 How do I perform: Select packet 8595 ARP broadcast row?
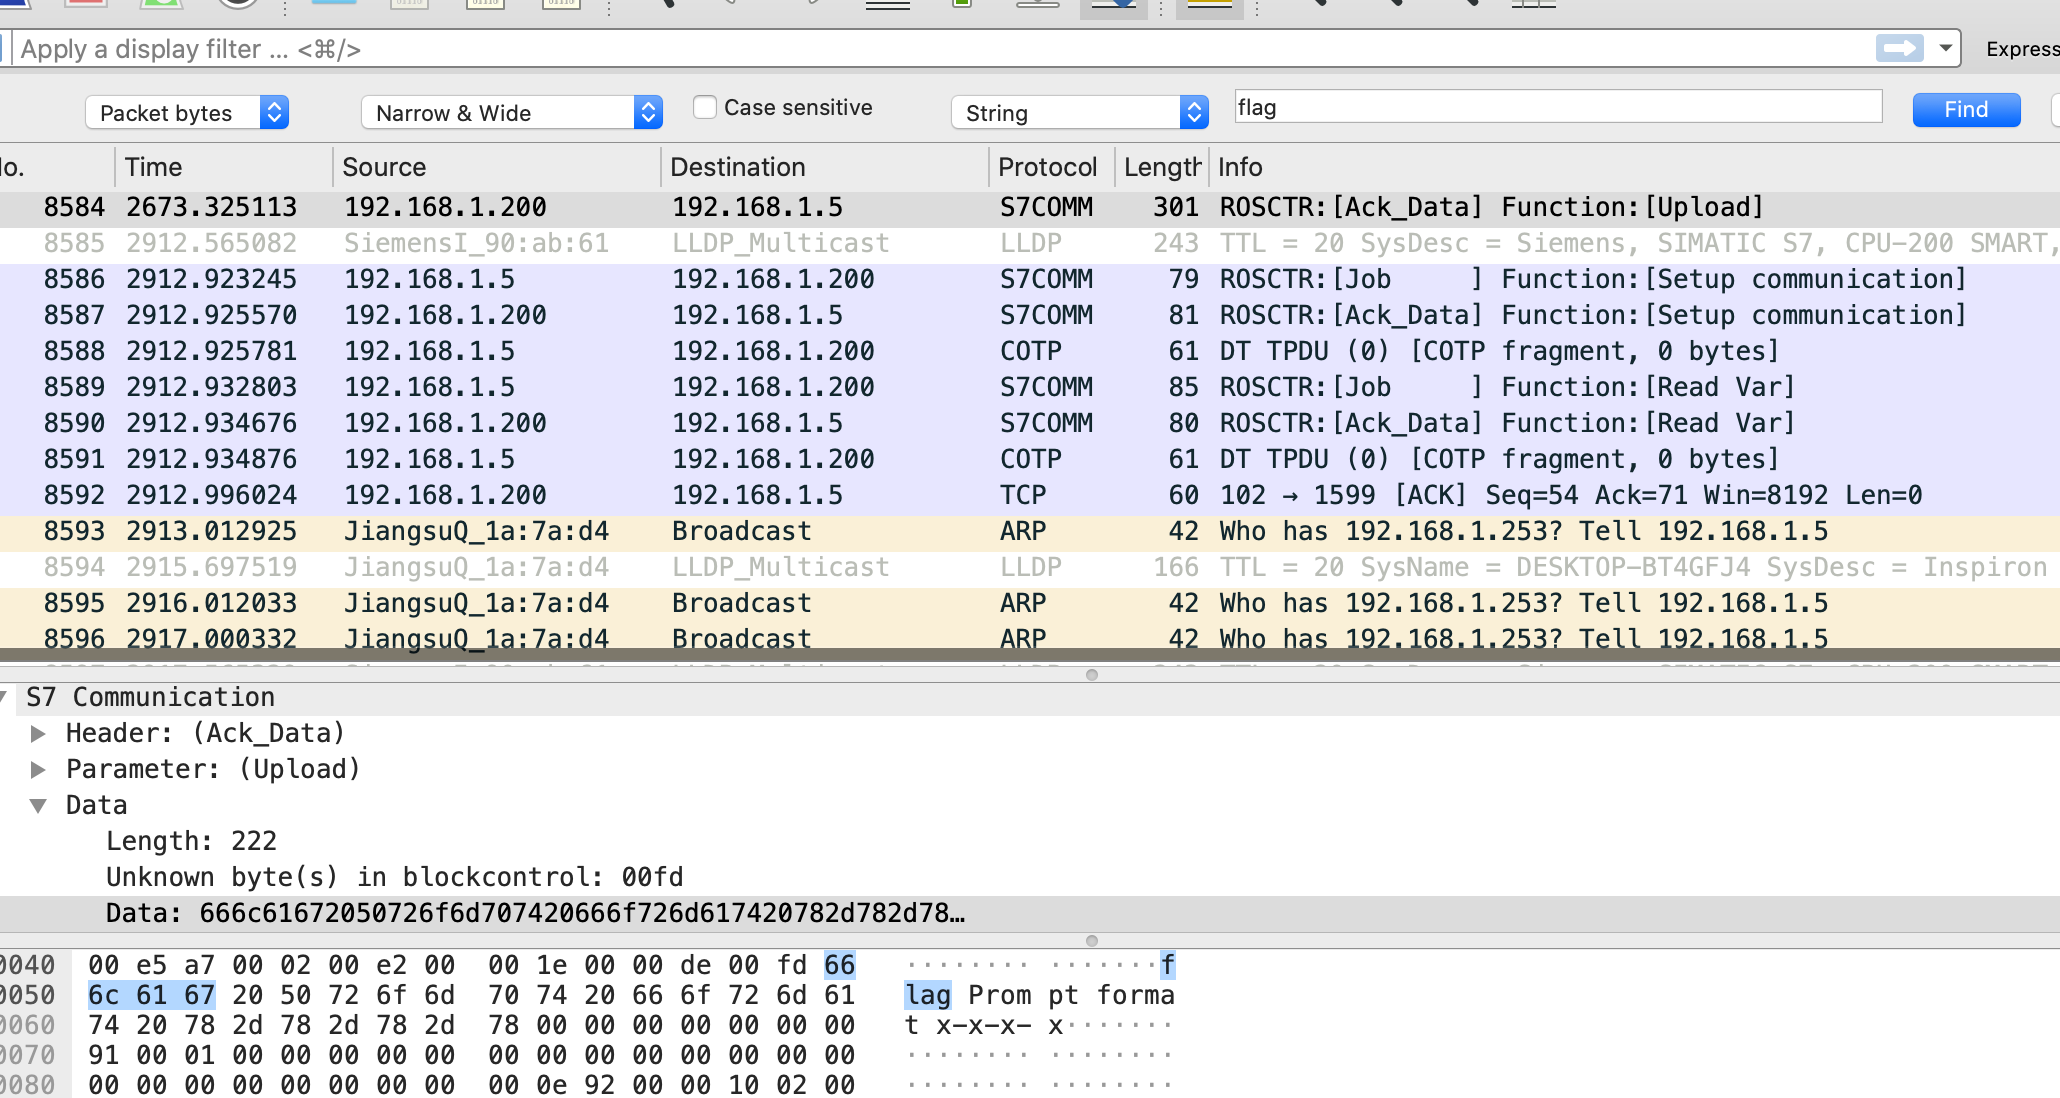pos(1030,603)
